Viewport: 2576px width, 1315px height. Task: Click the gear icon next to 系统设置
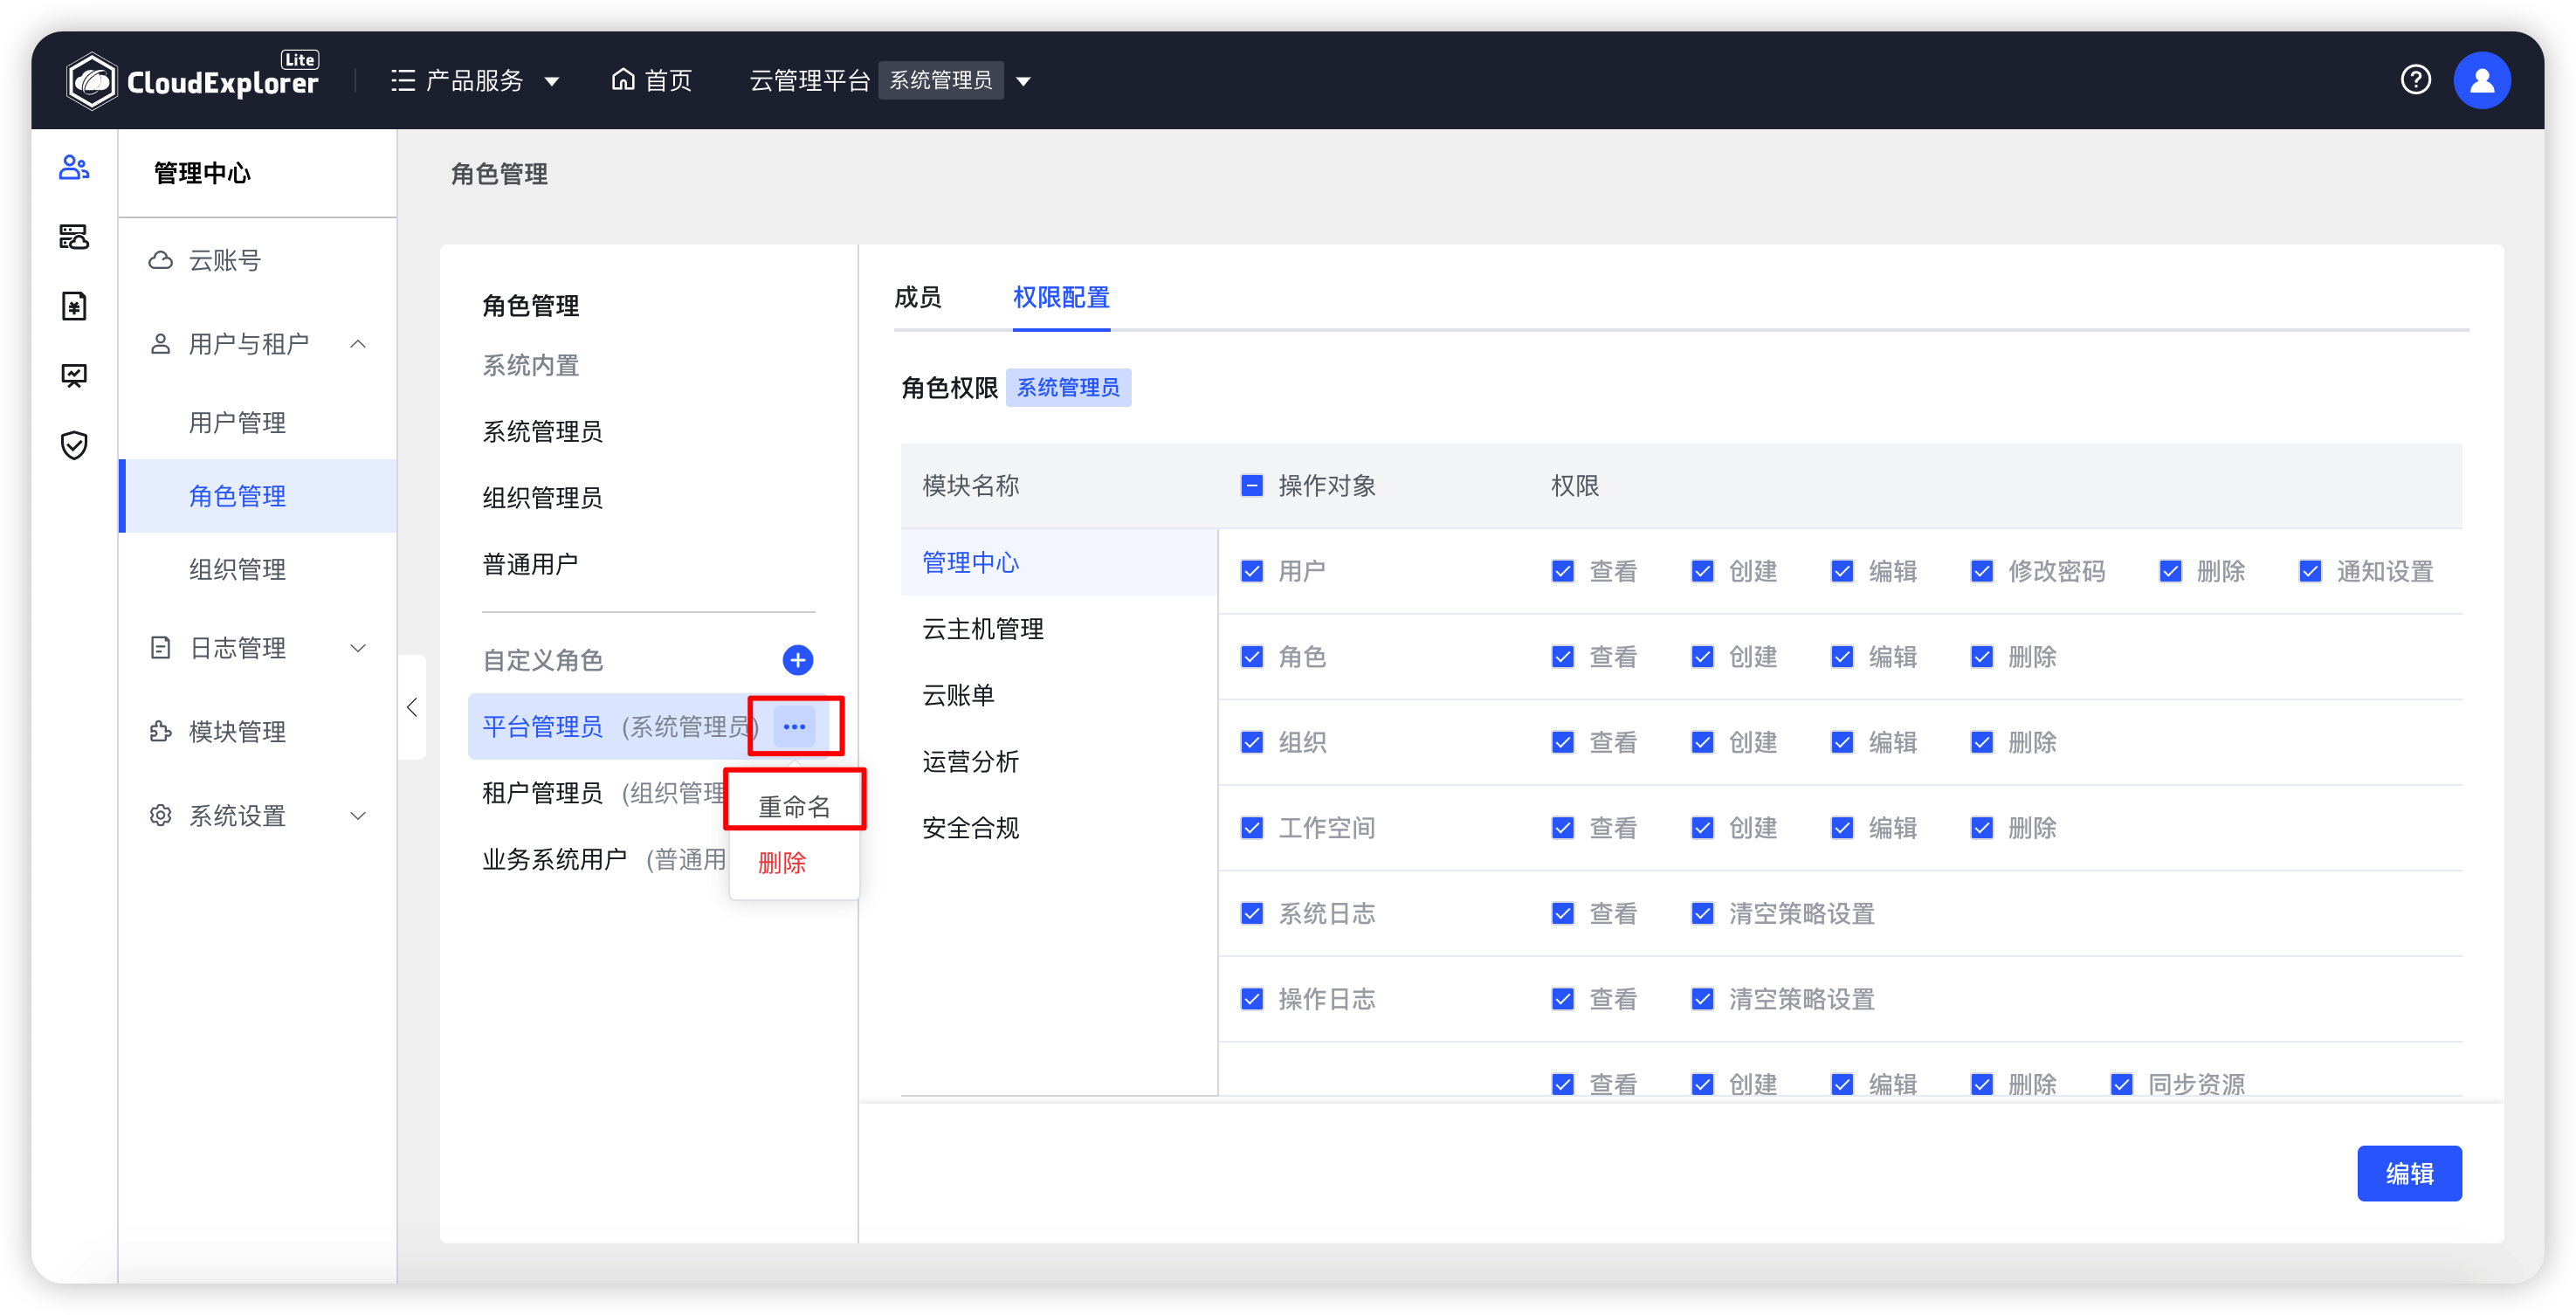pyautogui.click(x=160, y=815)
